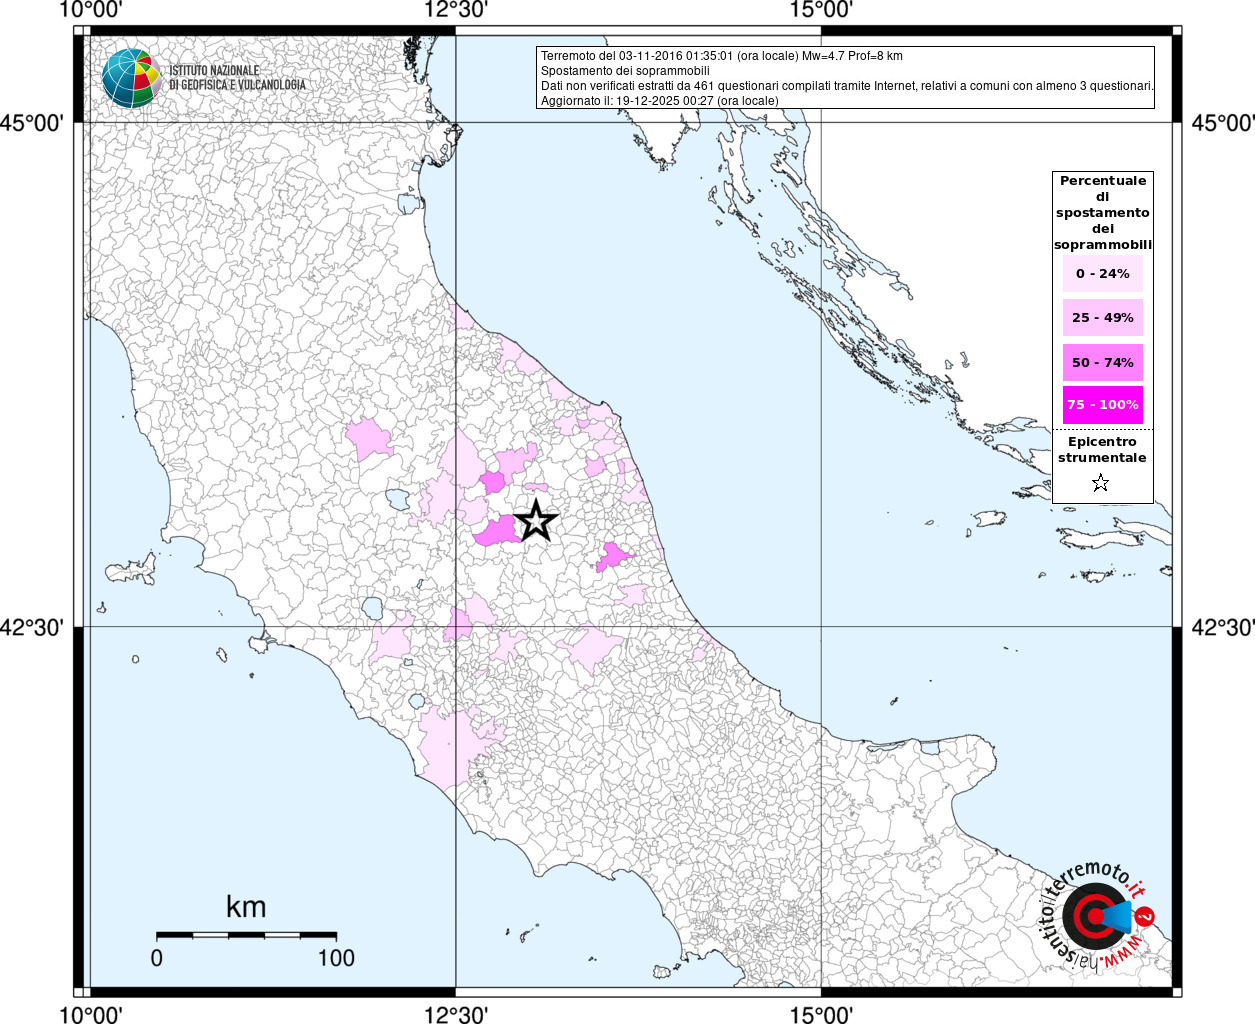This screenshot has width=1255, height=1024.
Task: Click the 'Dati non verificati' questionnaire line
Action: pyautogui.click(x=847, y=86)
